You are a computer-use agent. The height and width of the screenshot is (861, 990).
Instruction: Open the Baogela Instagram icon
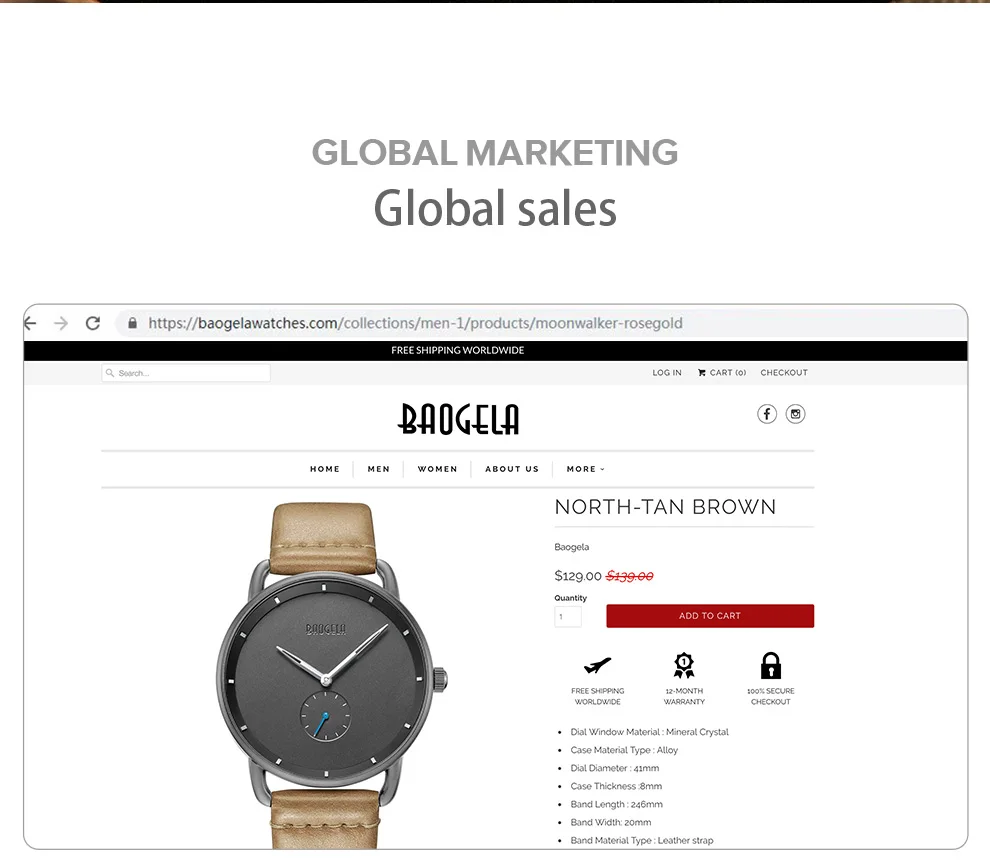coord(796,414)
